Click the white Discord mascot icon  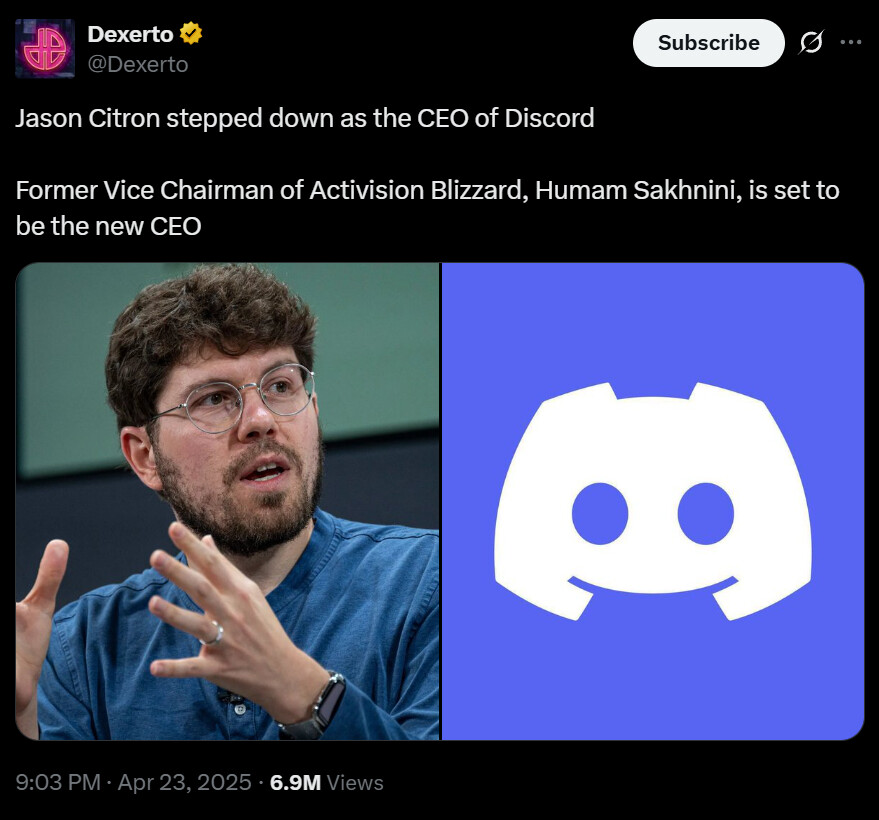coord(653,501)
